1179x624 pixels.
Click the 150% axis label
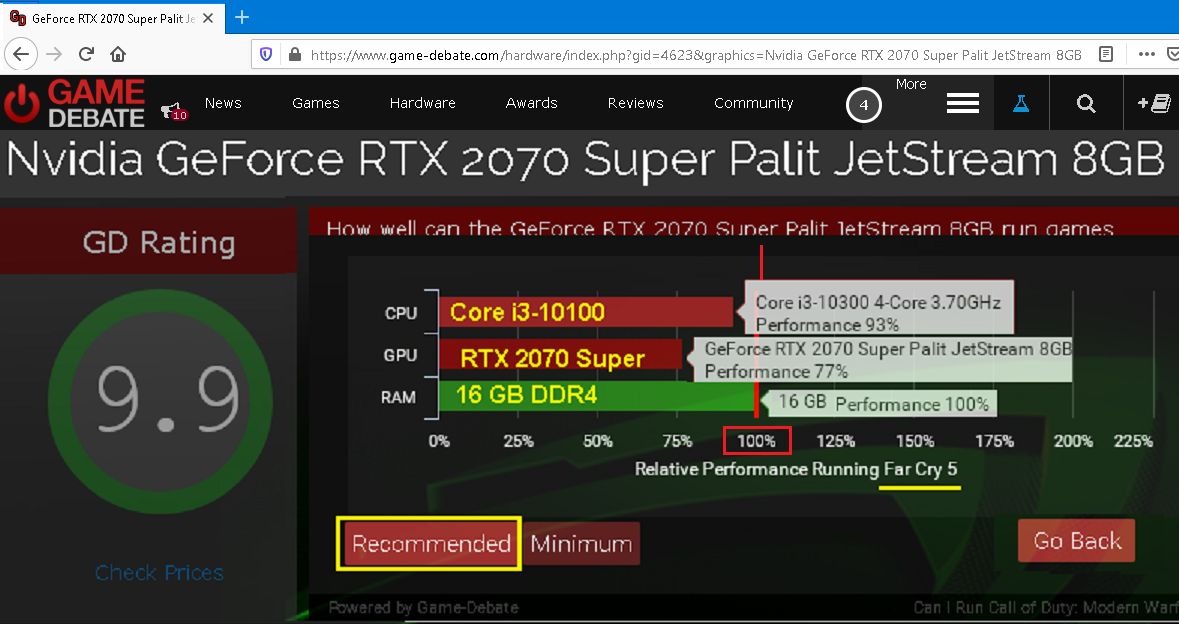(915, 441)
